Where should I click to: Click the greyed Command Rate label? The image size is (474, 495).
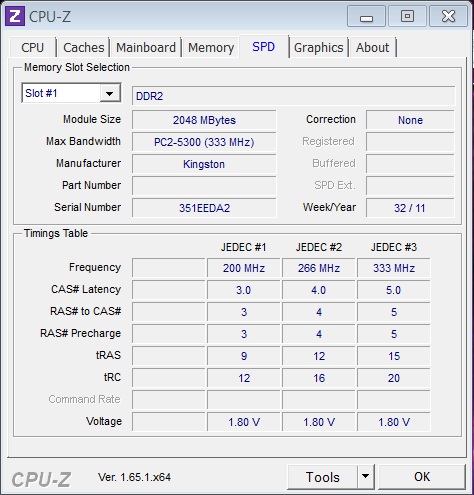tap(84, 399)
